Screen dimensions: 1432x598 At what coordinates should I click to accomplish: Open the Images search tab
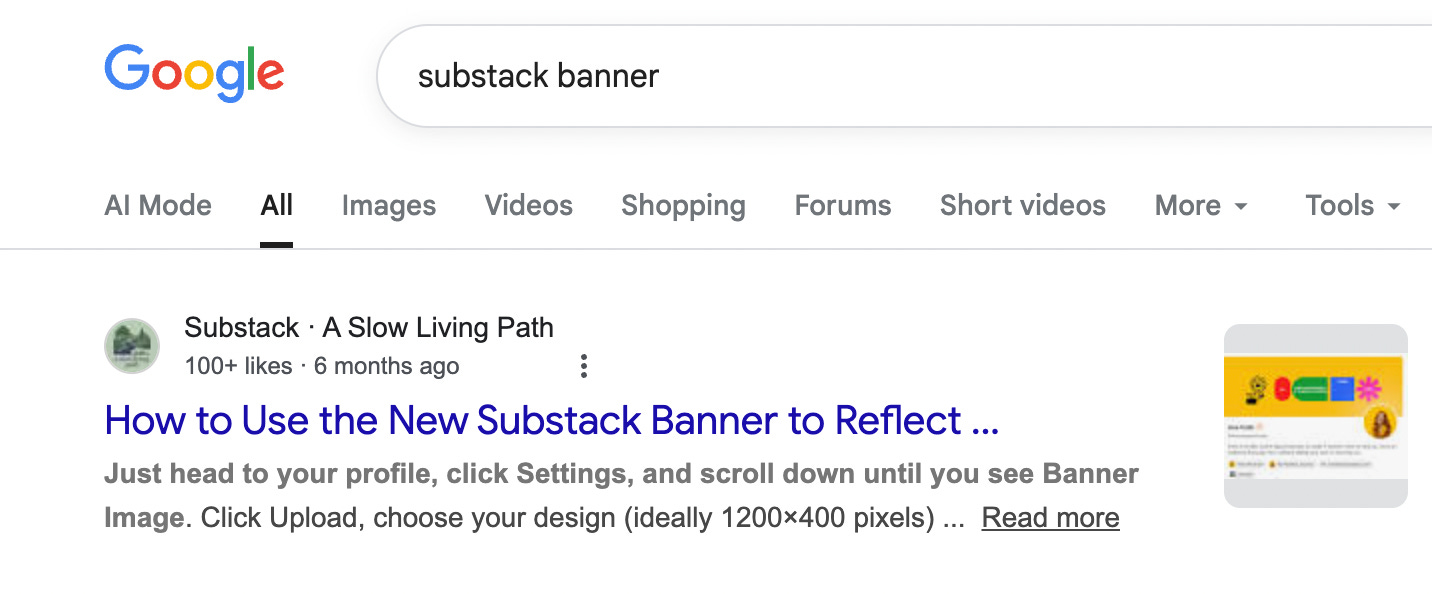point(388,205)
